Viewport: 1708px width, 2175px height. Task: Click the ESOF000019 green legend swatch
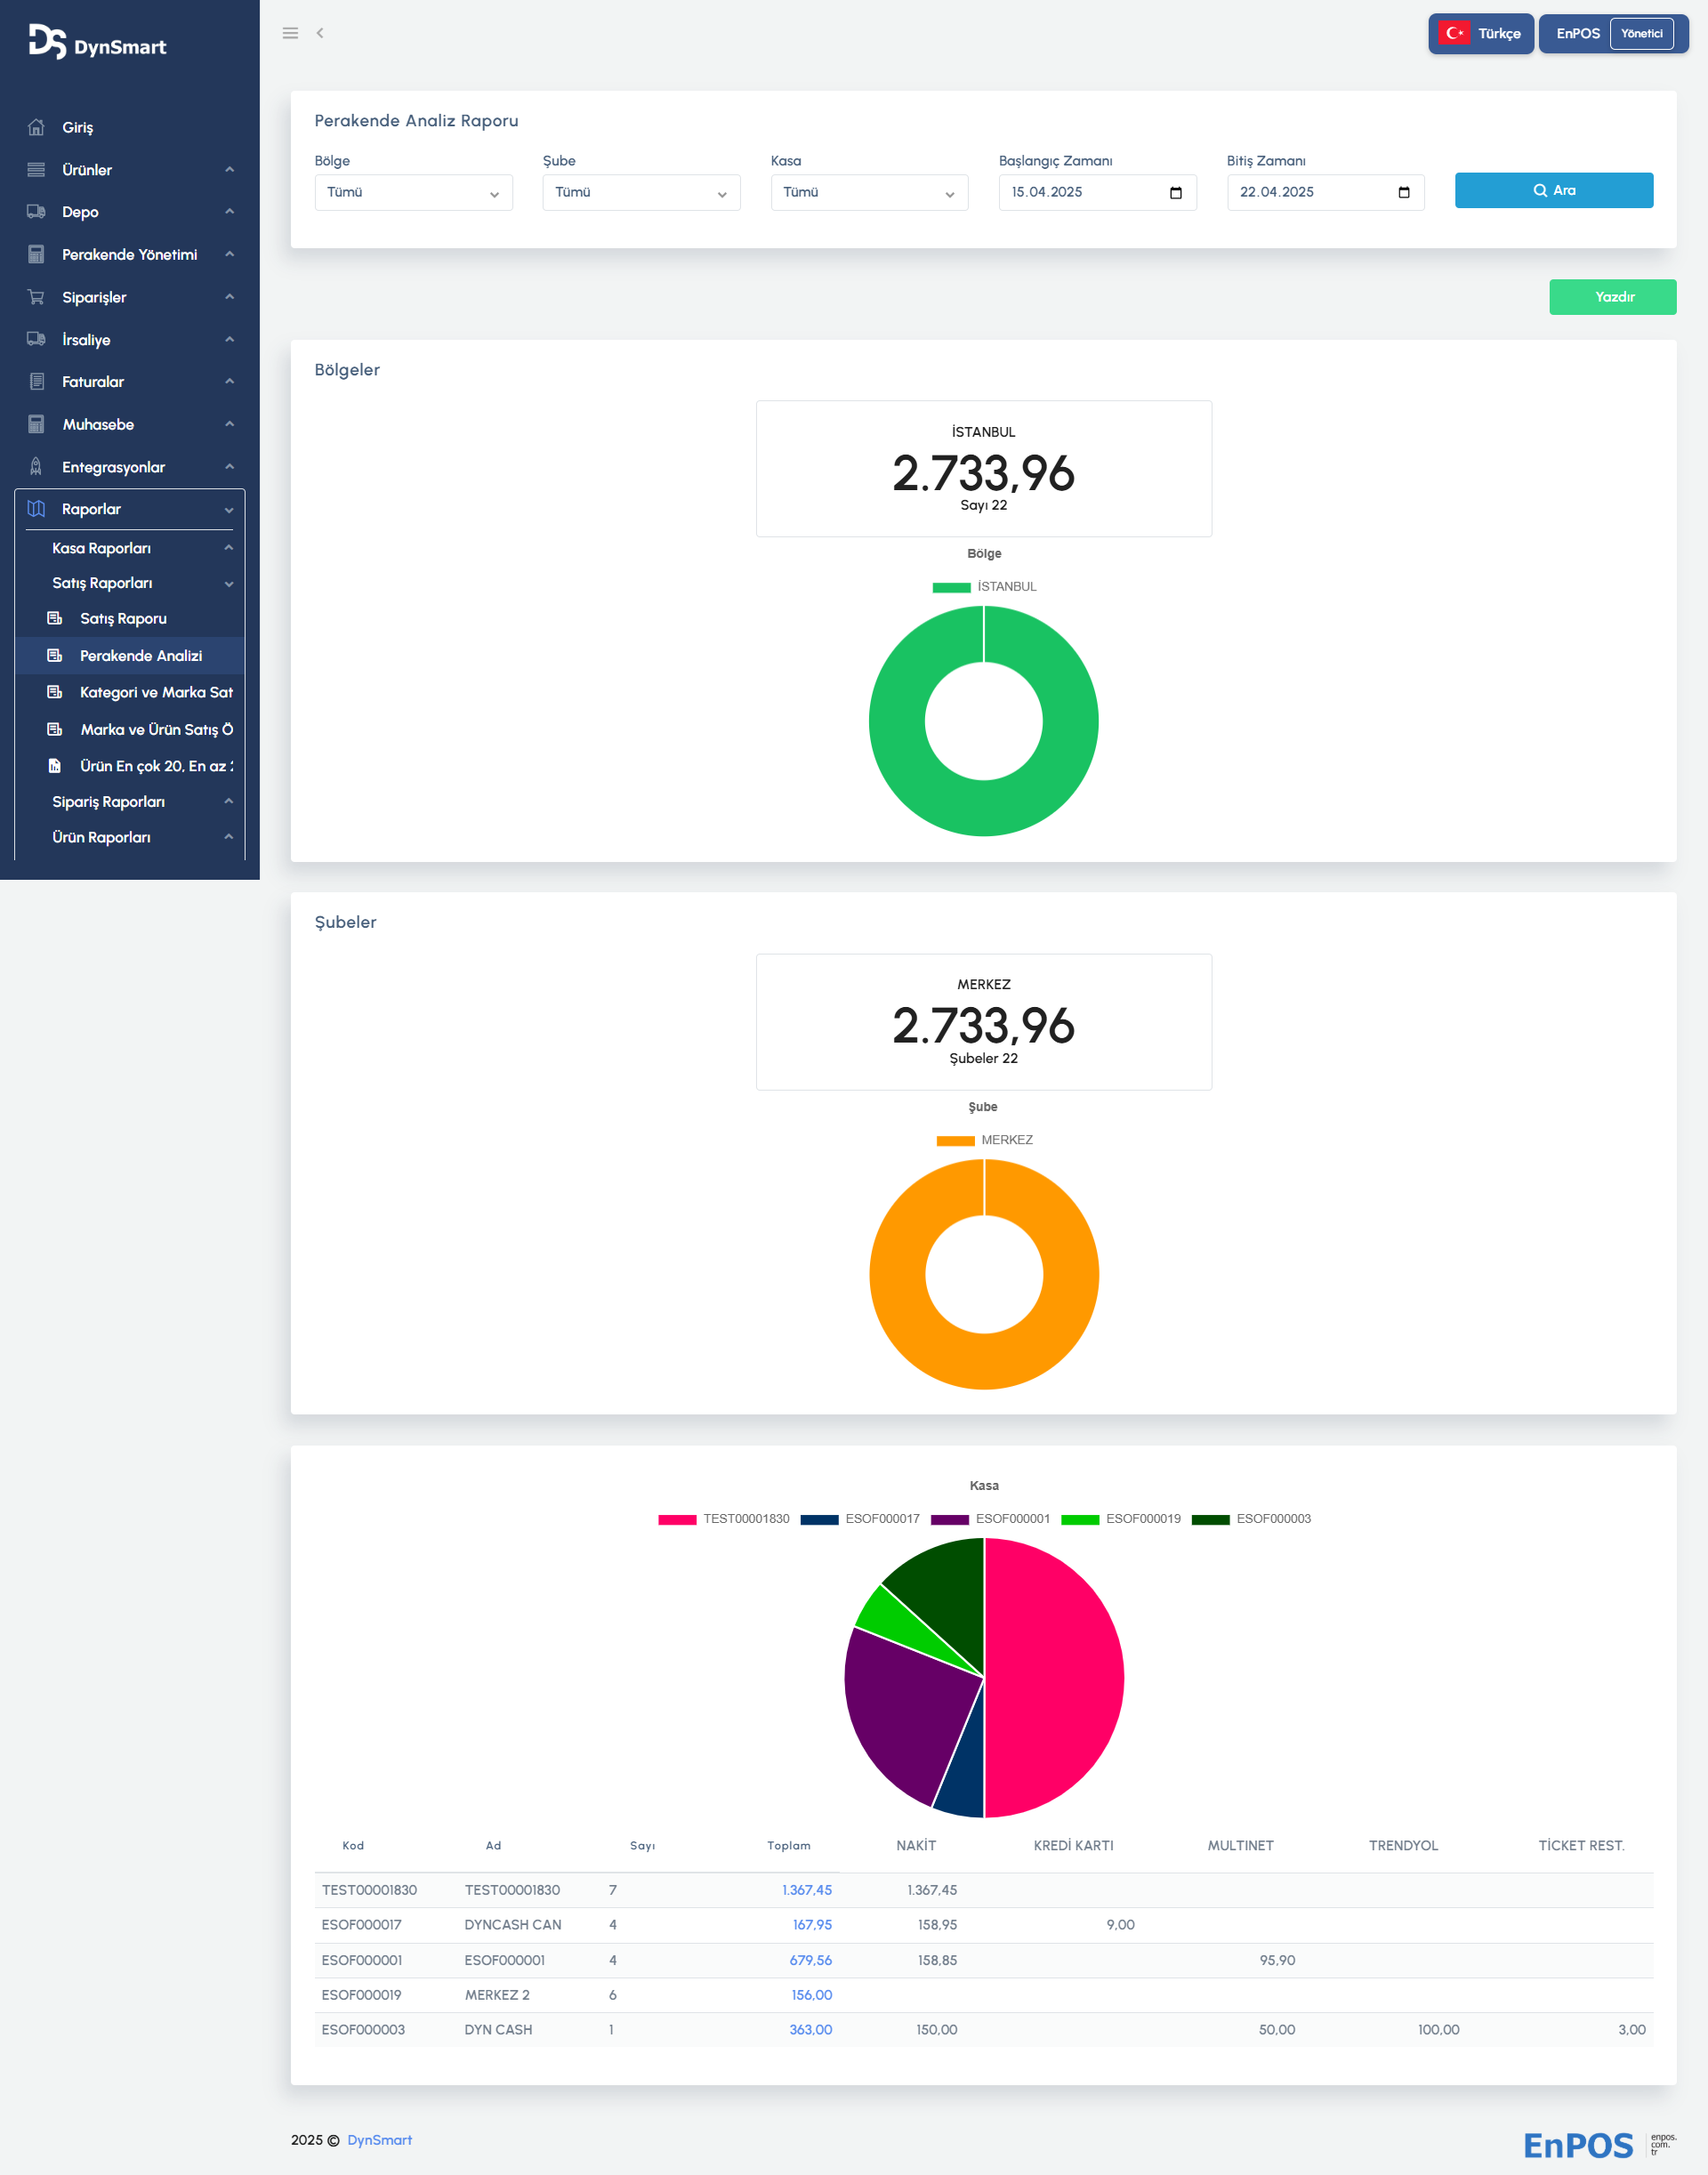(x=1079, y=1520)
